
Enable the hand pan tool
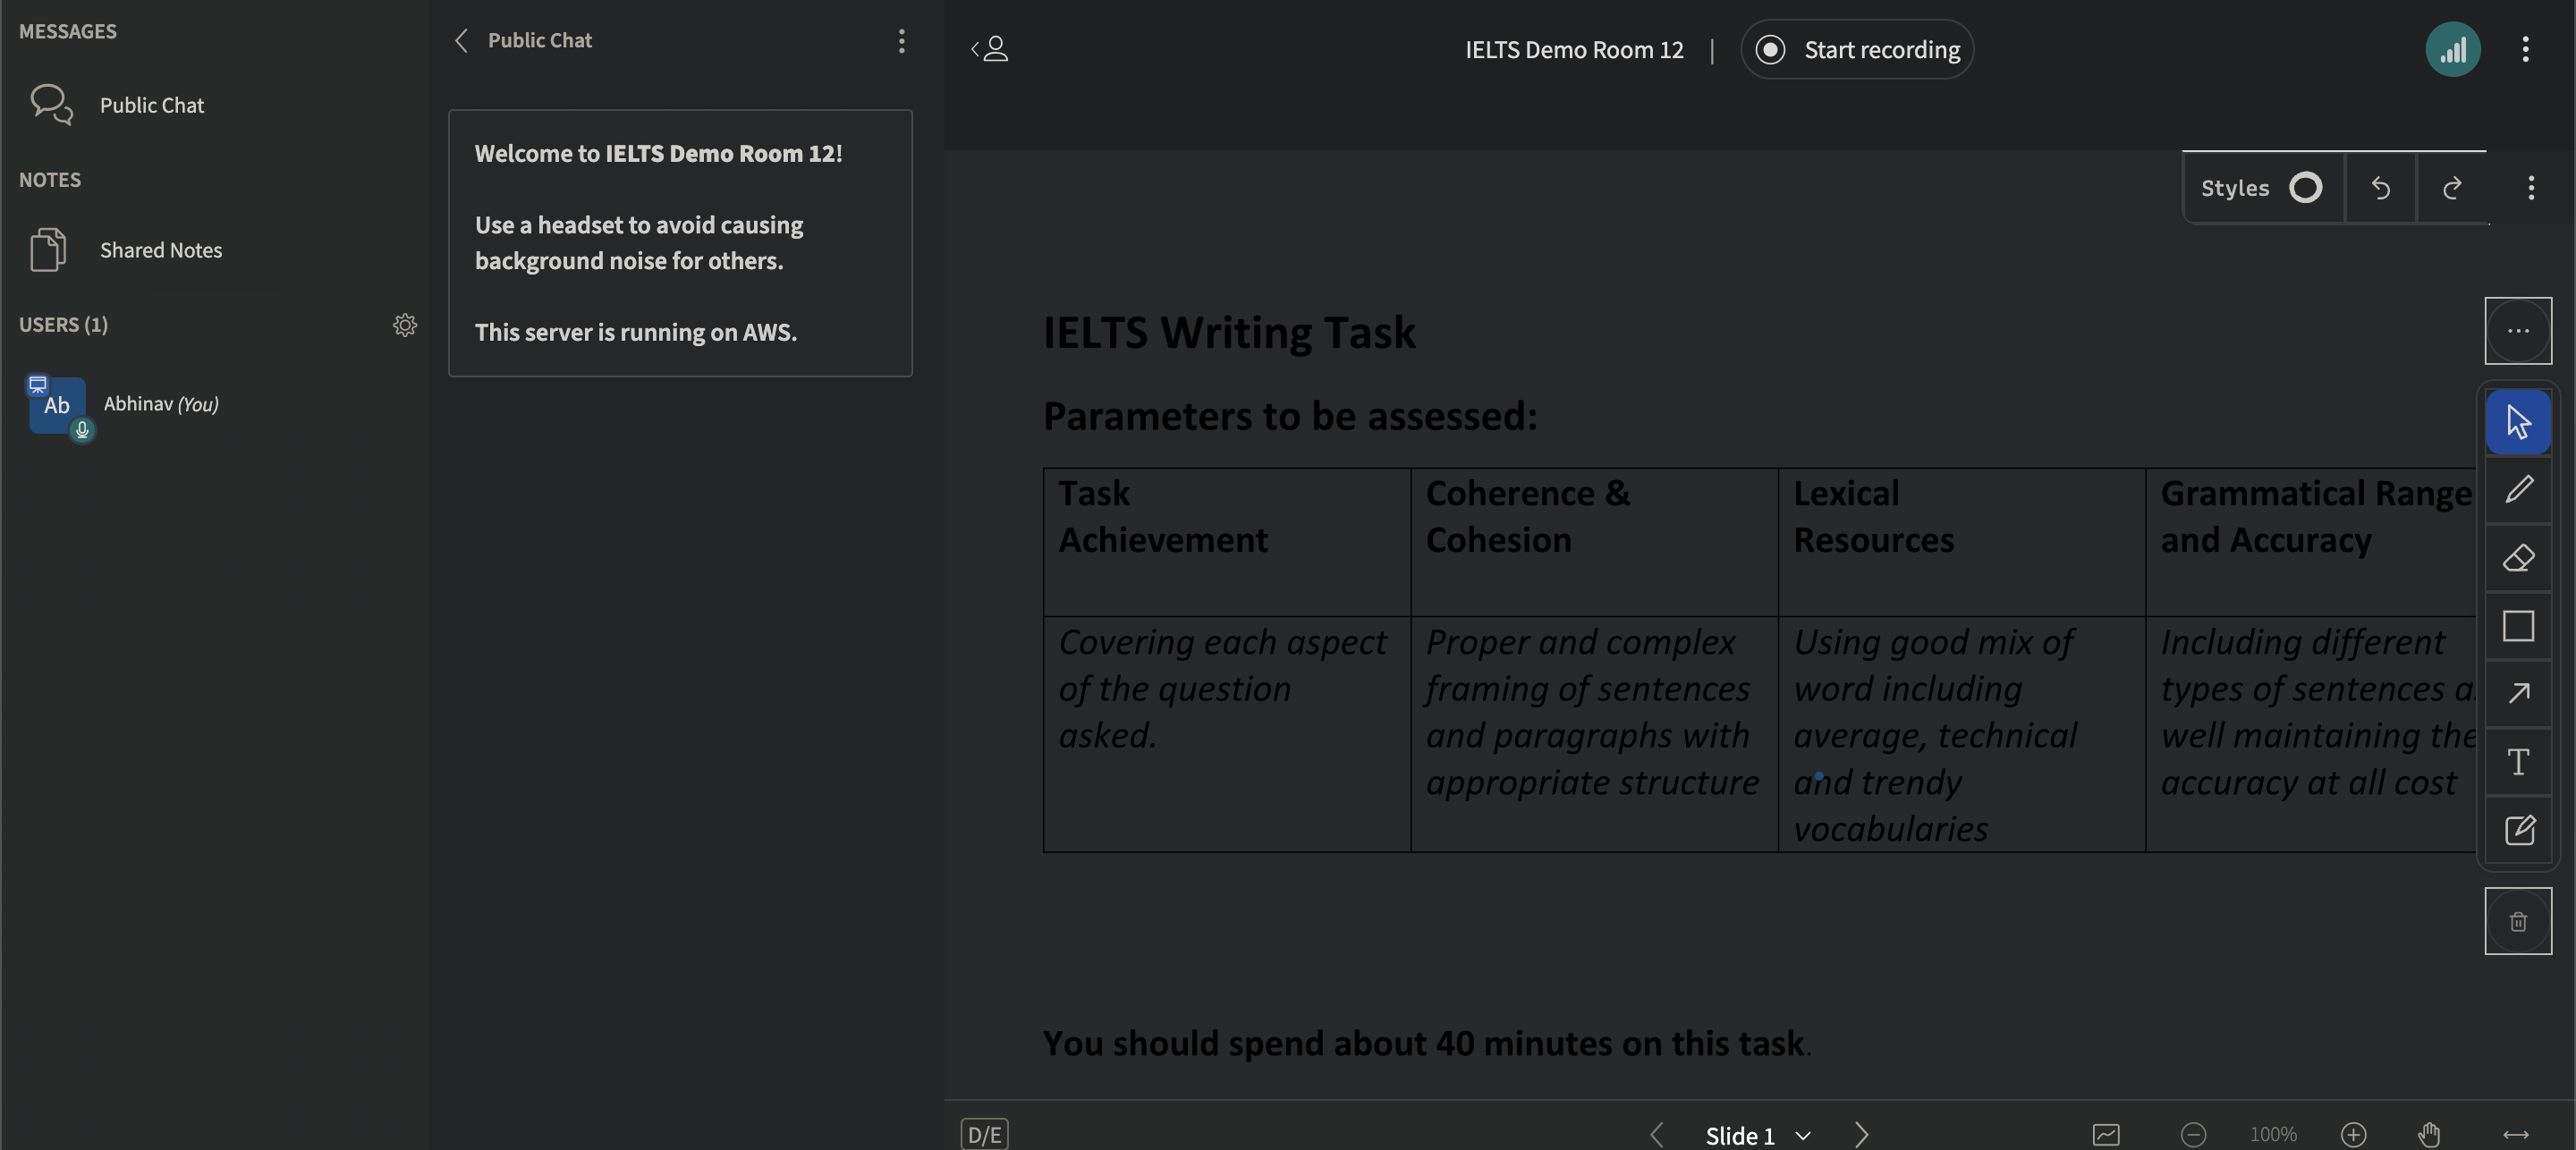click(x=2428, y=1133)
